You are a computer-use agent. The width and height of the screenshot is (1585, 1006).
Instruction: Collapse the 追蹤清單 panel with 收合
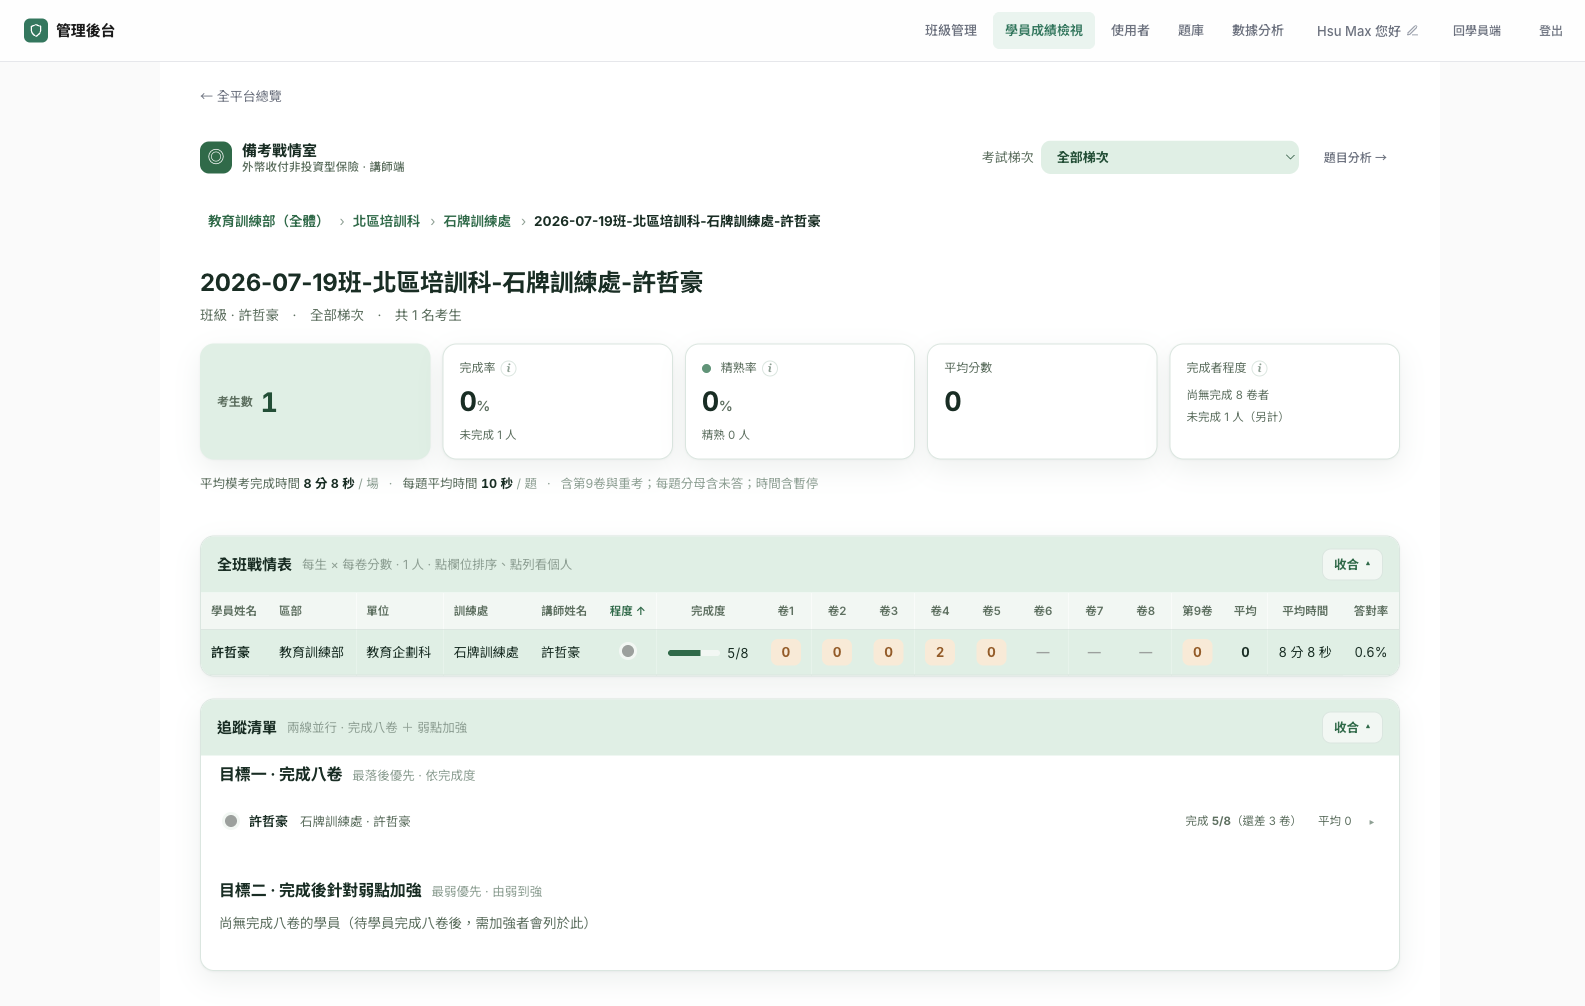[1352, 727]
